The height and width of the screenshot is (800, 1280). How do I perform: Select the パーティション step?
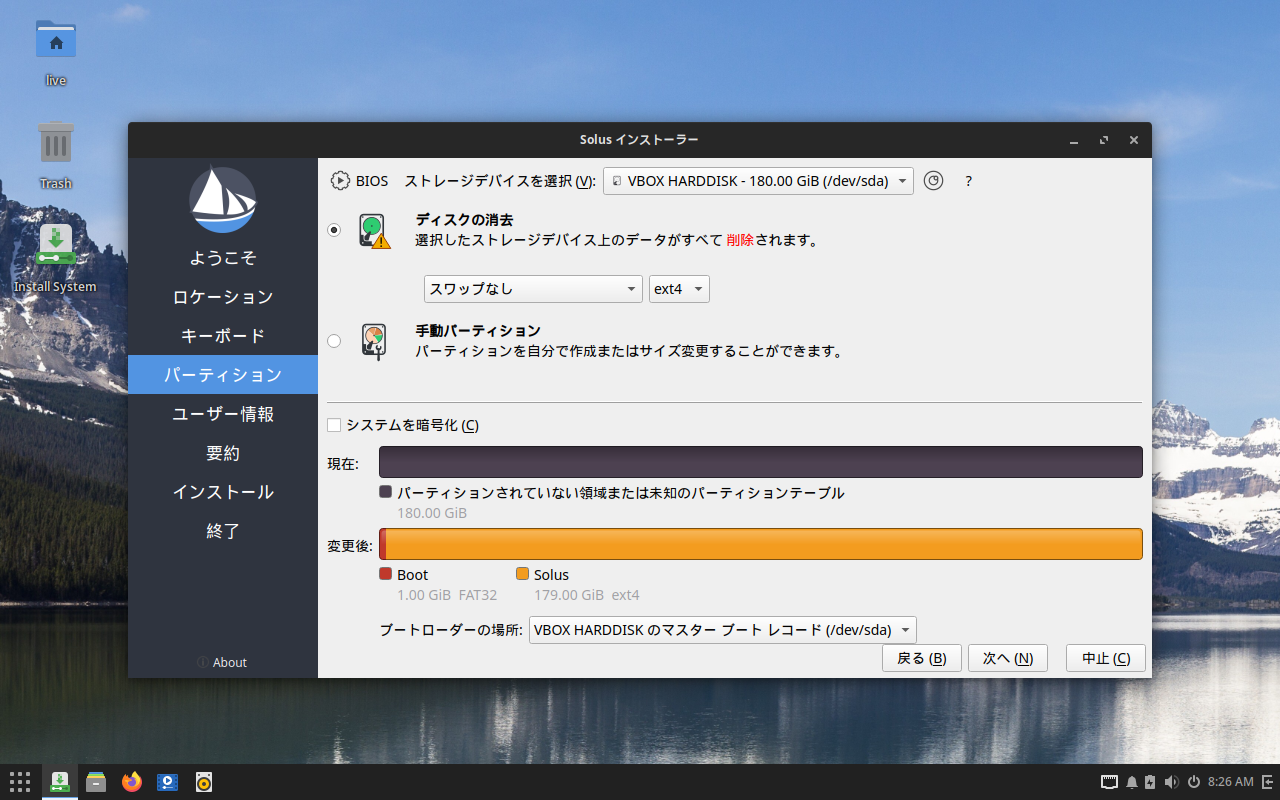[x=223, y=375]
